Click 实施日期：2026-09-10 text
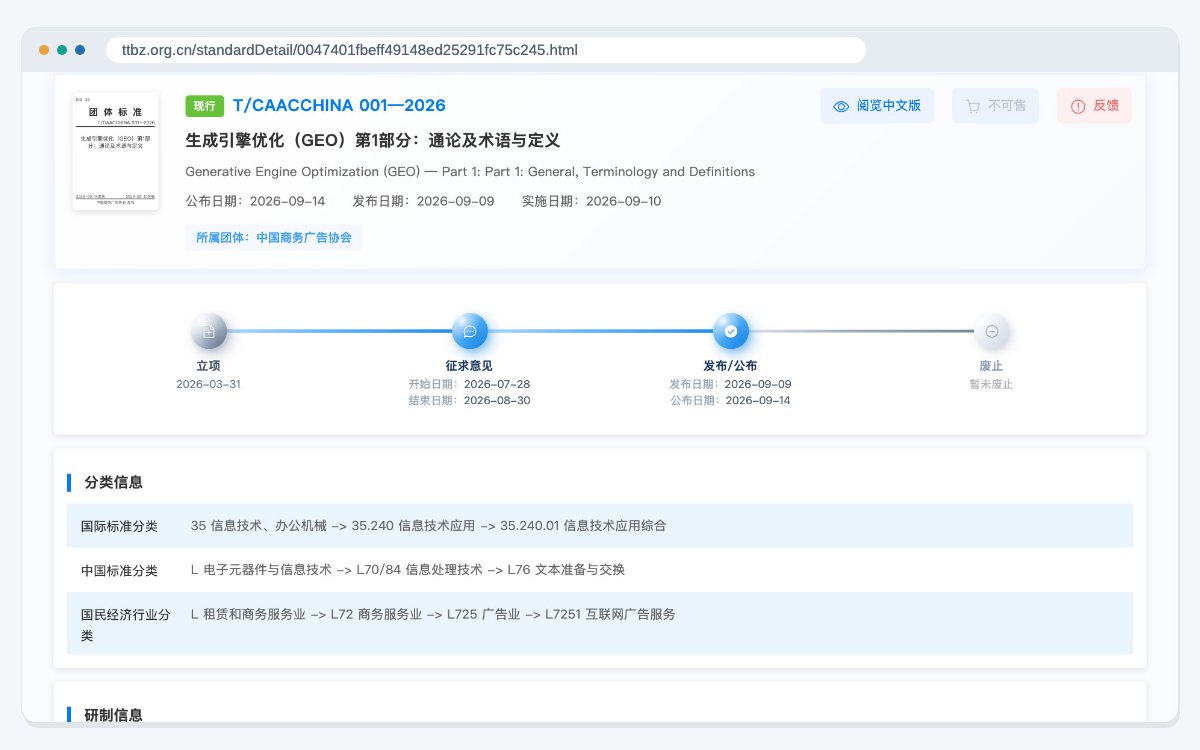The image size is (1200, 750). click(x=591, y=201)
